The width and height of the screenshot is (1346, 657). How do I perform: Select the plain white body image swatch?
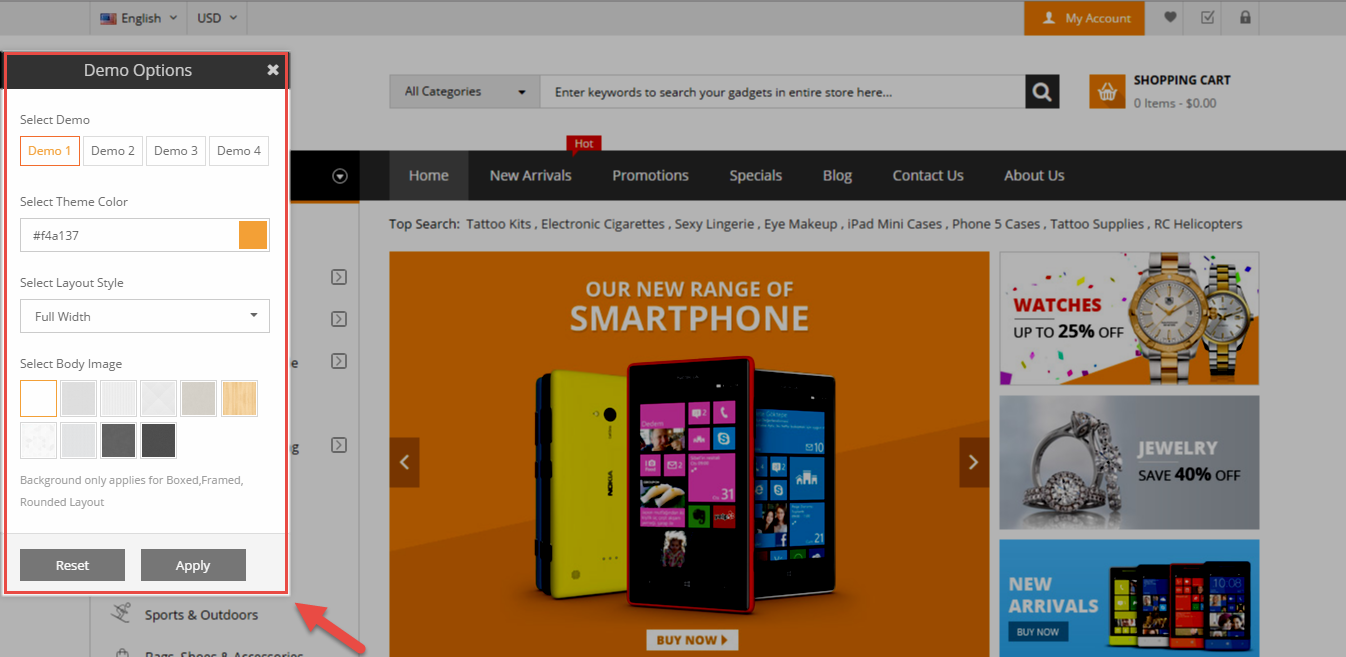pos(38,398)
